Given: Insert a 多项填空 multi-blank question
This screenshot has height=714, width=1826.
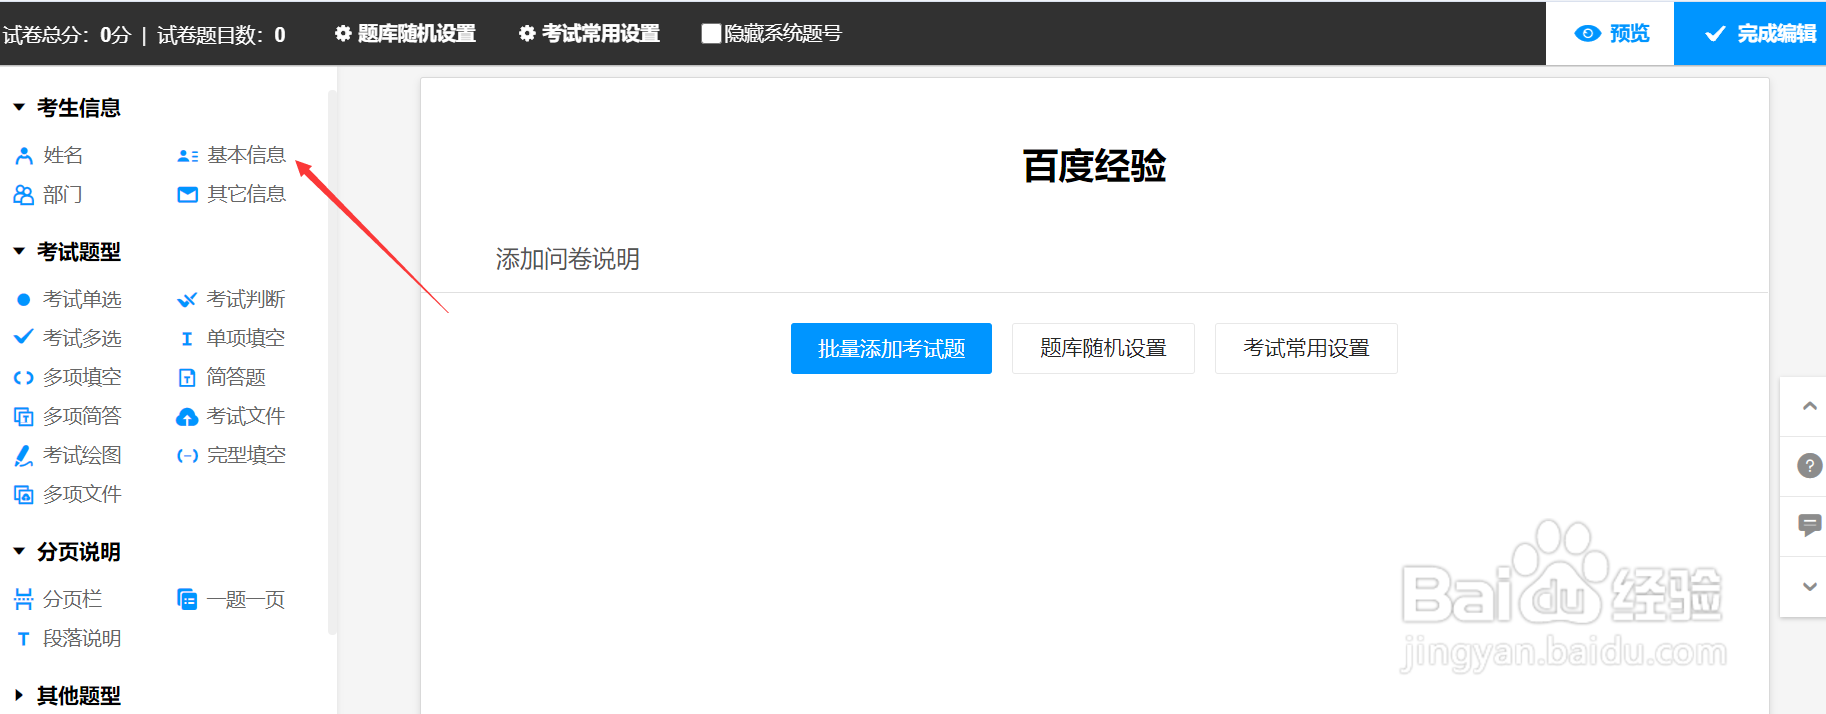Looking at the screenshot, I should point(68,377).
